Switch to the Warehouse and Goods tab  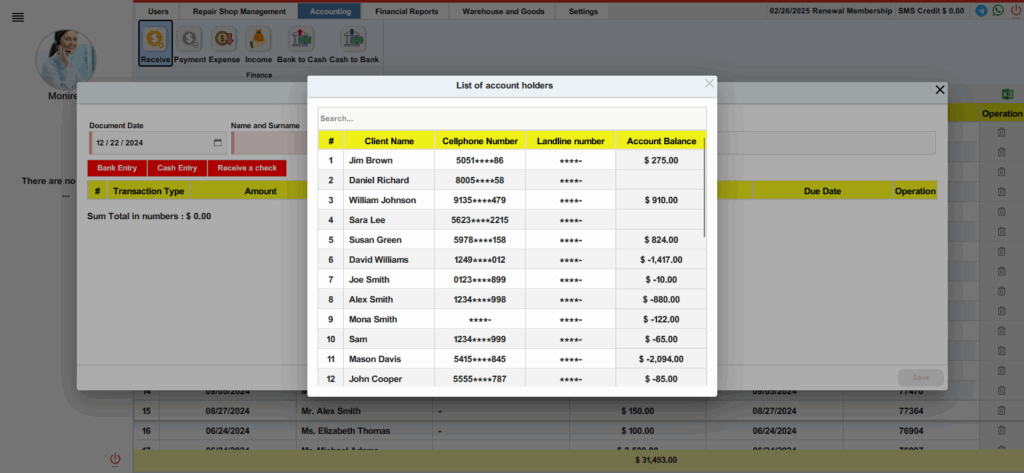[x=503, y=11]
